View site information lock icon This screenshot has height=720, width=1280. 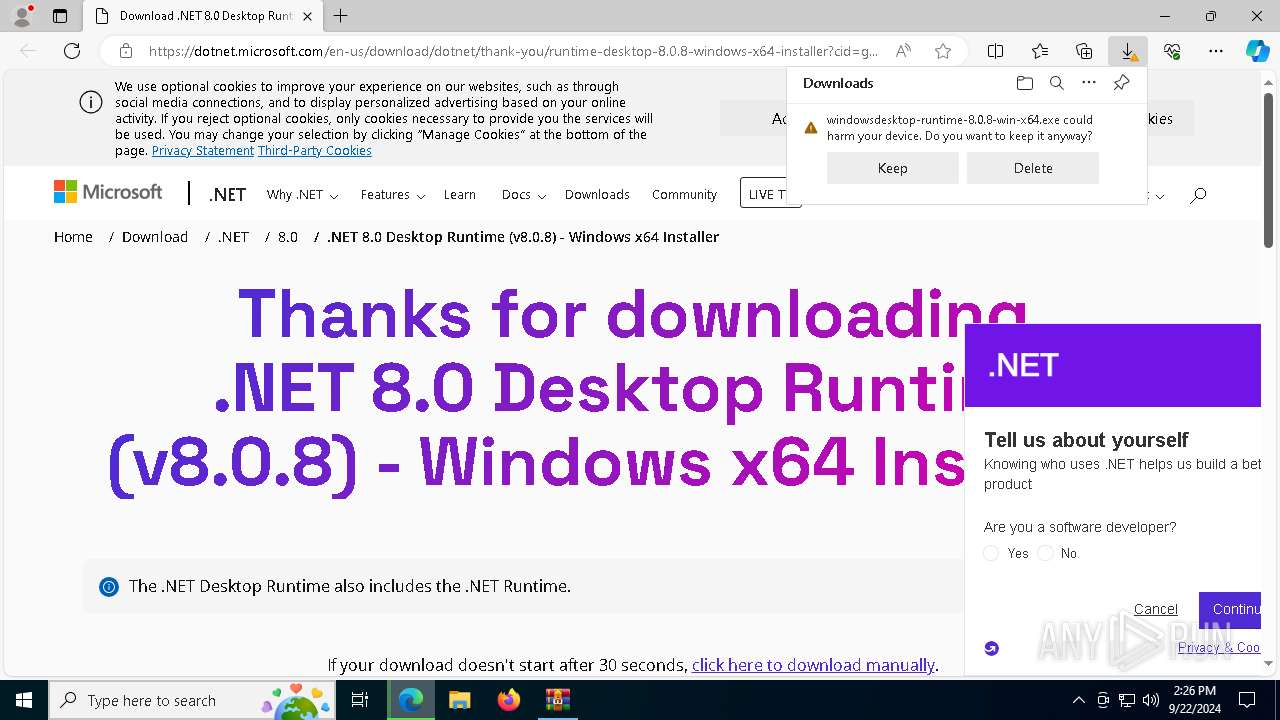126,51
